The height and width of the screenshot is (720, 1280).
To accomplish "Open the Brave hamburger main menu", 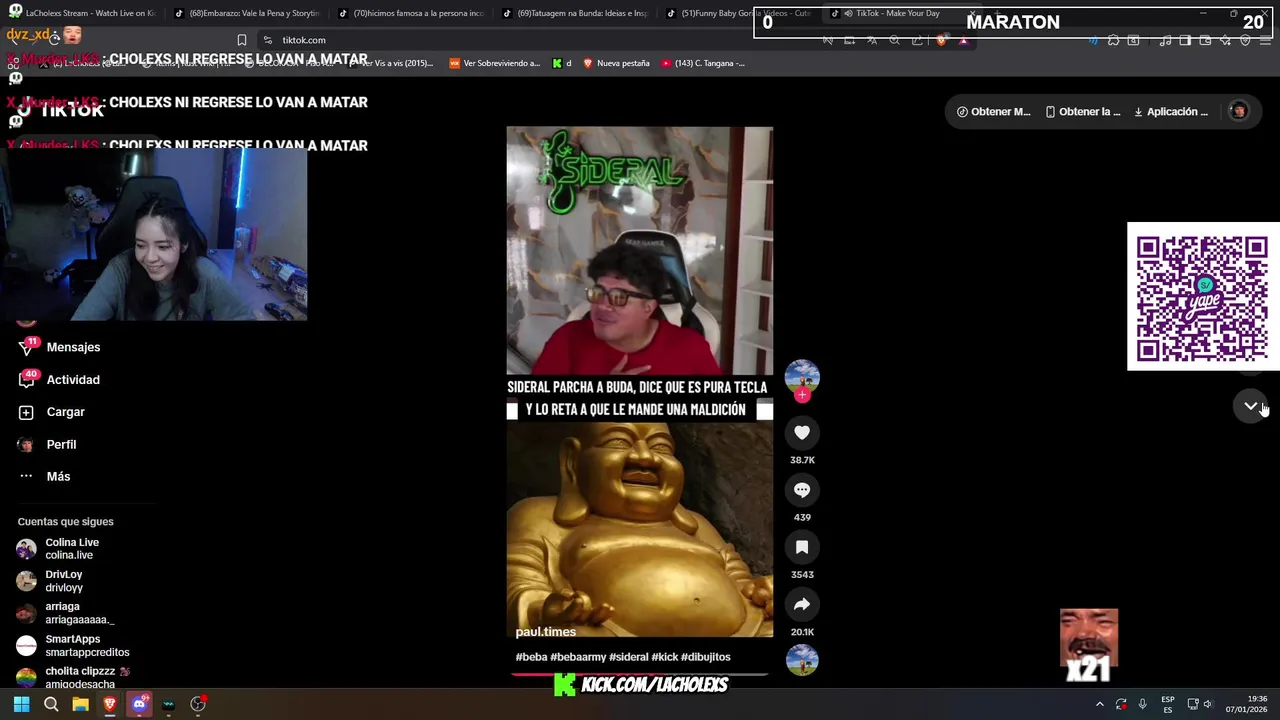I will (1267, 40).
